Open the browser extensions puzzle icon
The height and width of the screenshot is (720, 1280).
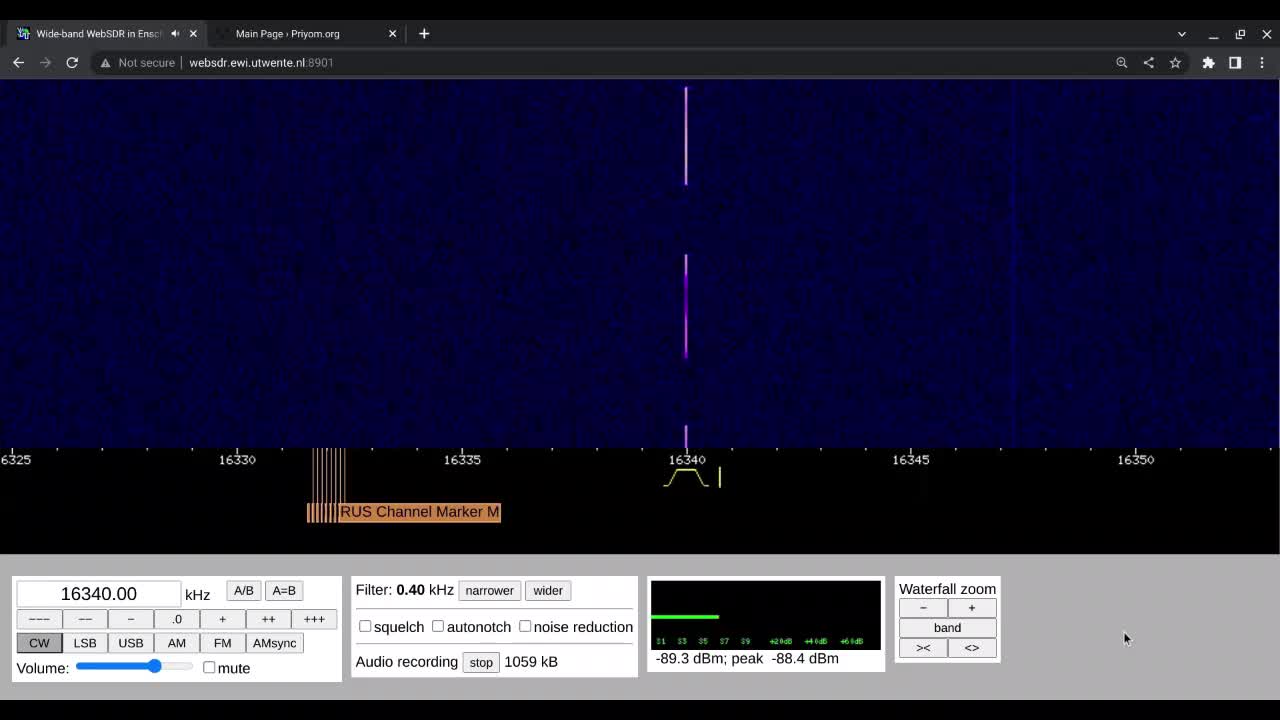pyautogui.click(x=1208, y=62)
